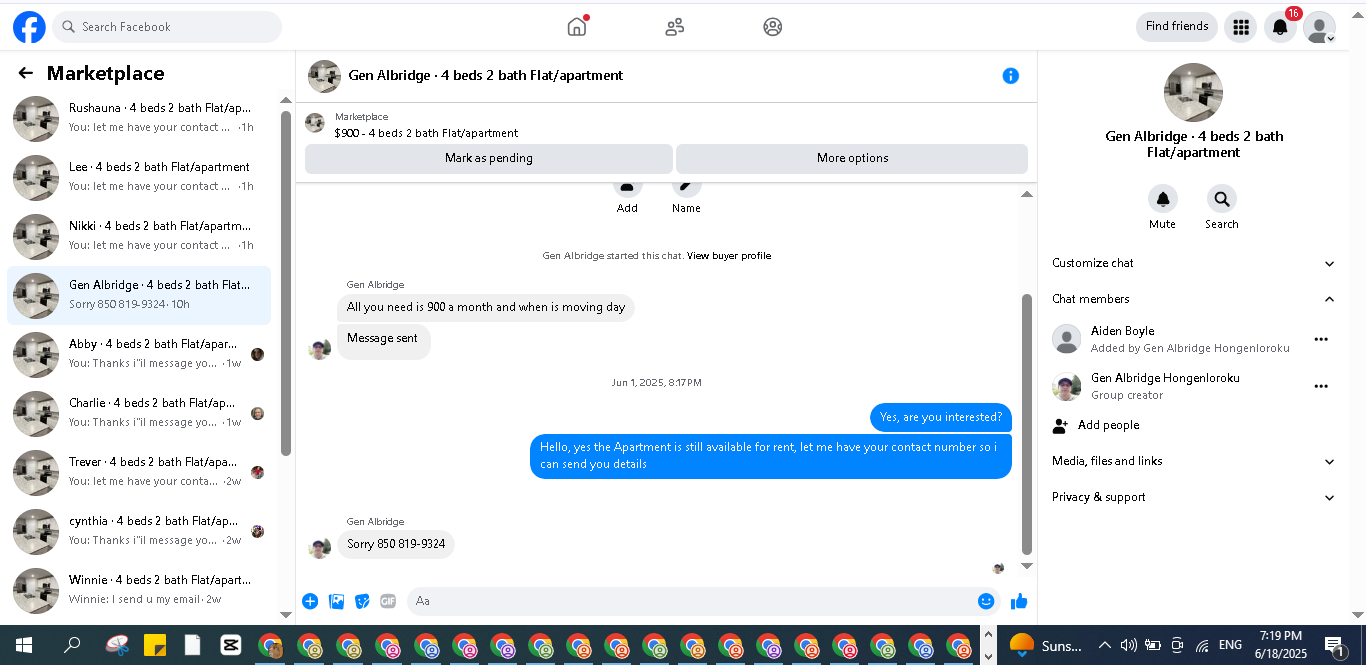1366x665 pixels.
Task: Click the chat scroll up arrow
Action: pyautogui.click(x=1026, y=194)
